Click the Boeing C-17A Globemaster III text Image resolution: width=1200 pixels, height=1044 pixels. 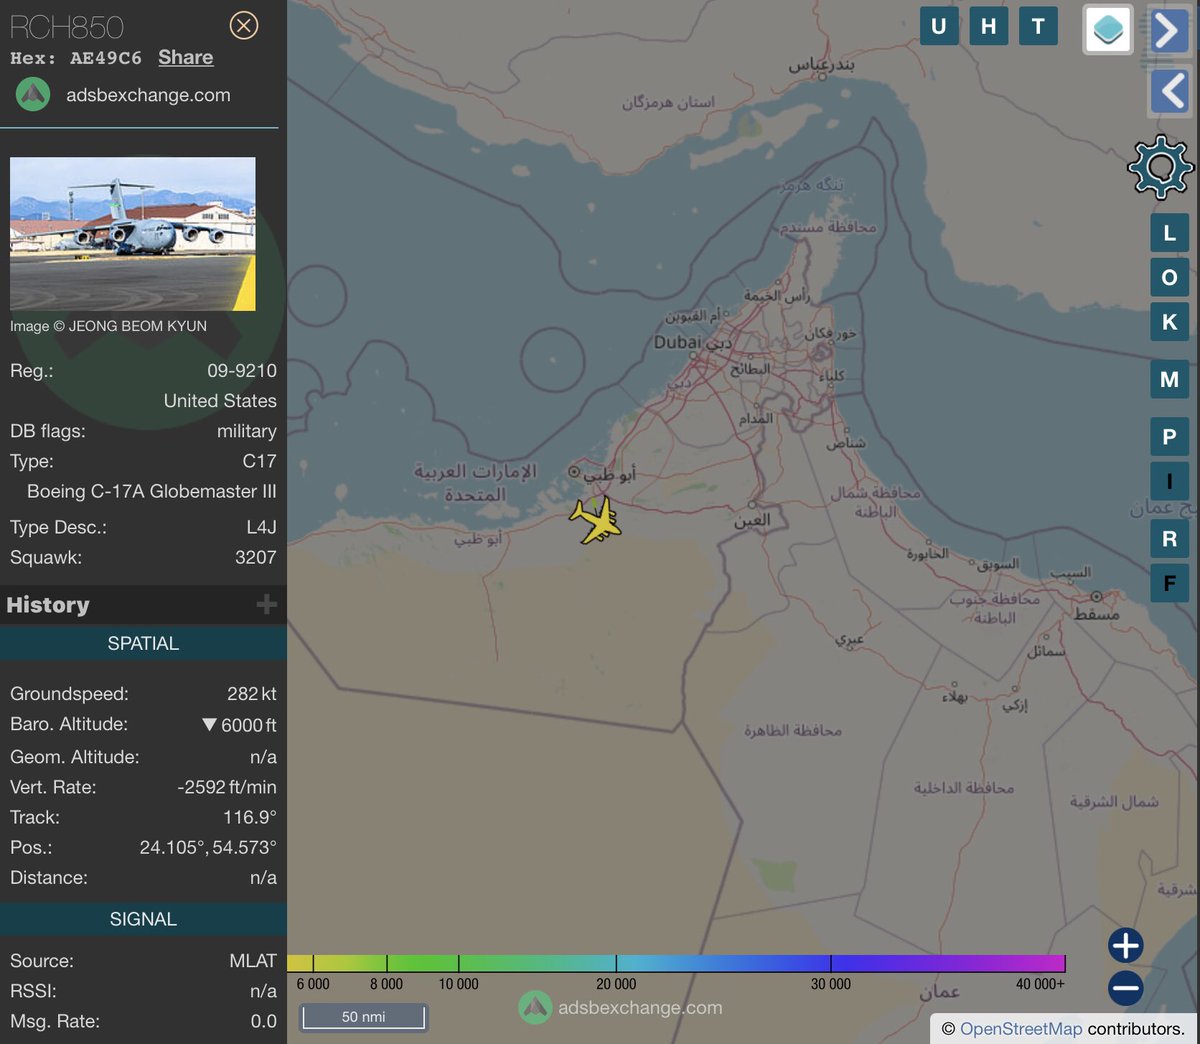152,492
